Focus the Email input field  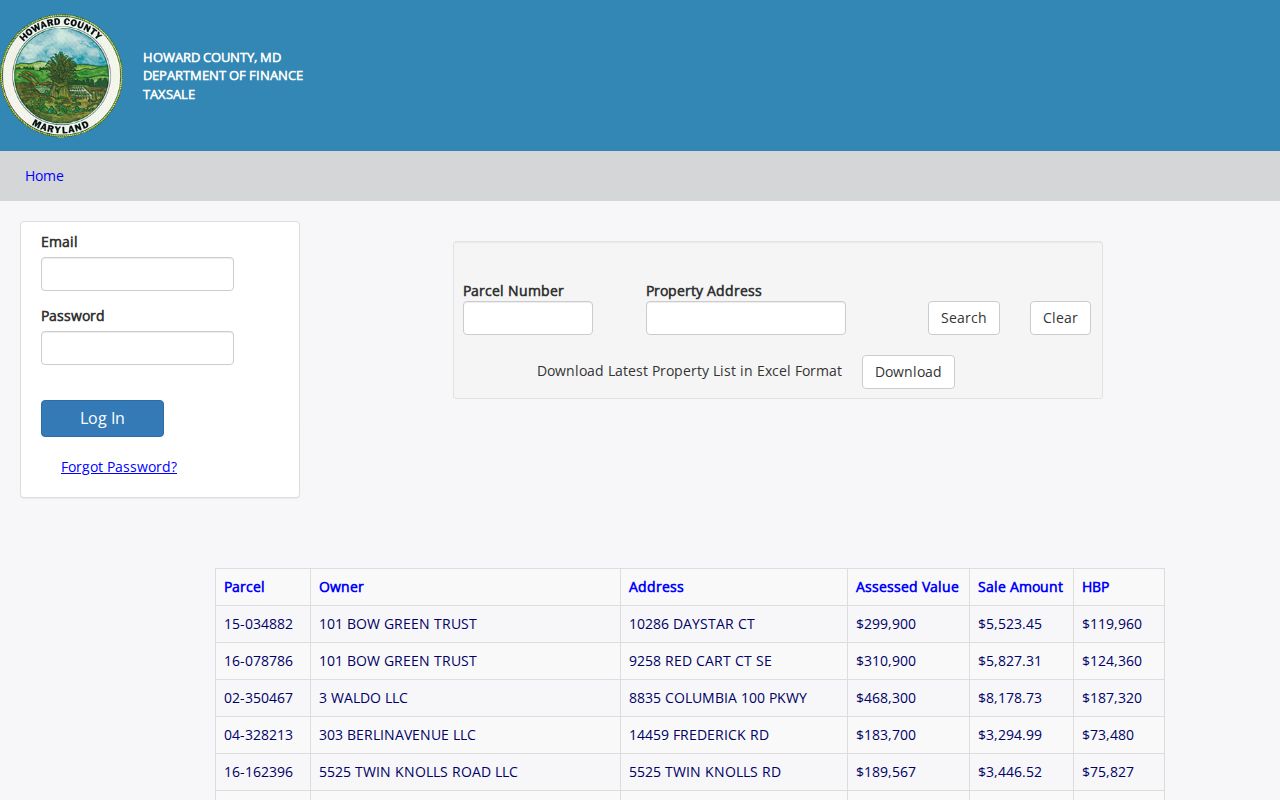[137, 274]
